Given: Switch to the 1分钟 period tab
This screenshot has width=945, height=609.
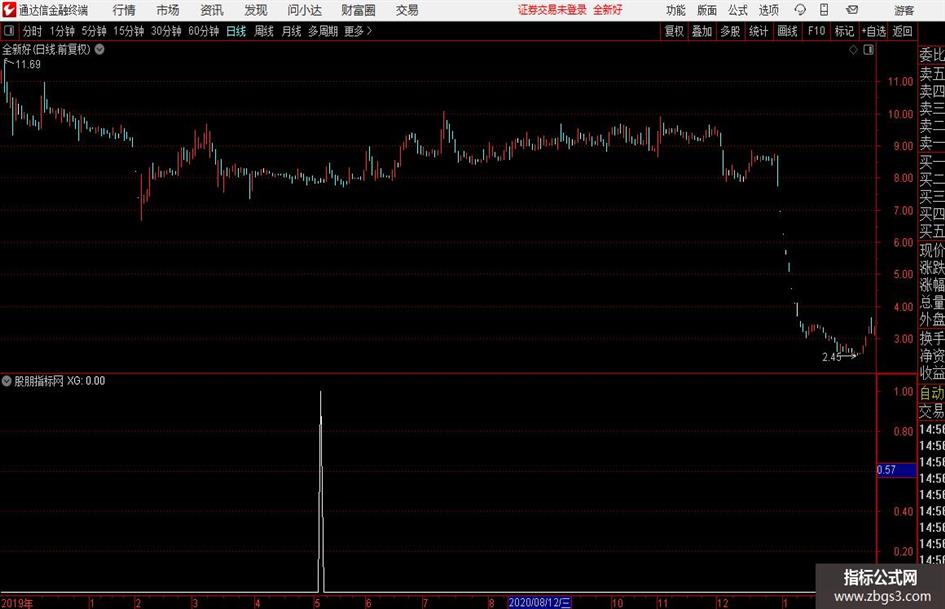Looking at the screenshot, I should click(x=62, y=31).
